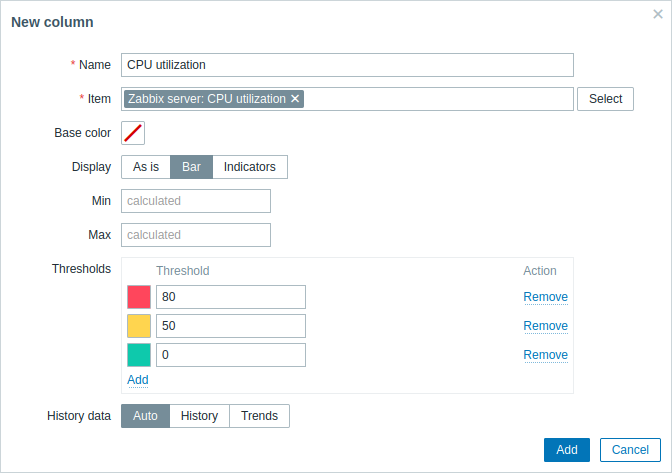Remove the threshold with value 0

point(546,355)
